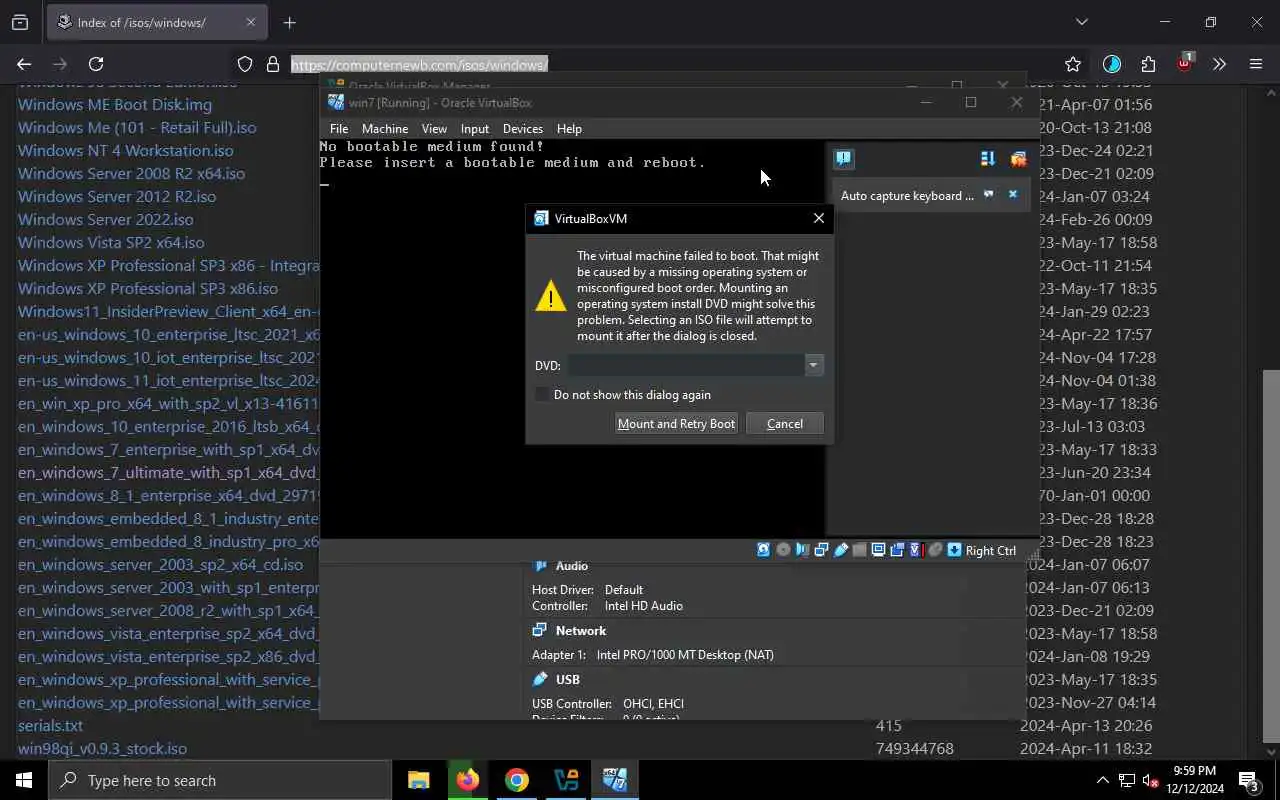
Task: Open the Devices menu in VM window
Action: point(523,128)
